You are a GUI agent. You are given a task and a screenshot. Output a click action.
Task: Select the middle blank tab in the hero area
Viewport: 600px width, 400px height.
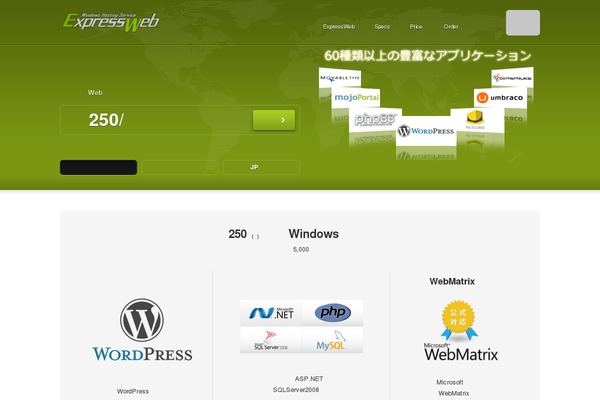180,167
